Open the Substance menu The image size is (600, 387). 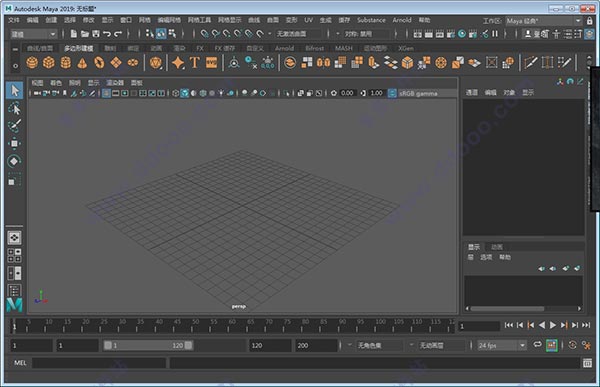tap(371, 20)
